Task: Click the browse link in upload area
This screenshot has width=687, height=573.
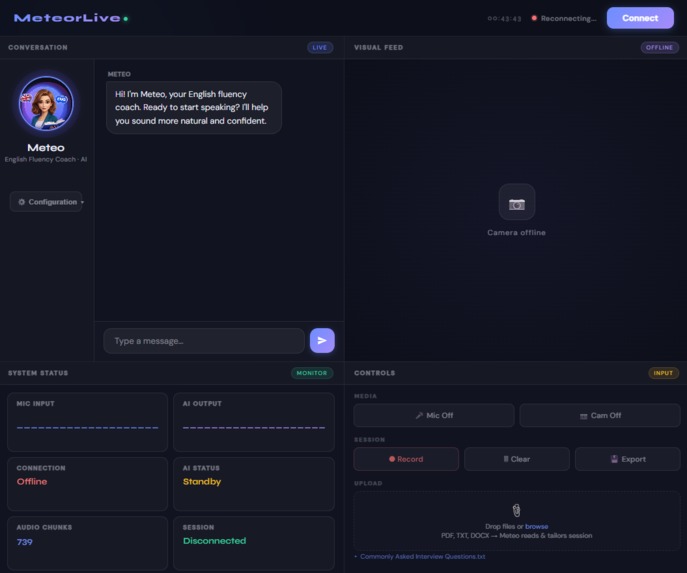Action: pos(536,527)
